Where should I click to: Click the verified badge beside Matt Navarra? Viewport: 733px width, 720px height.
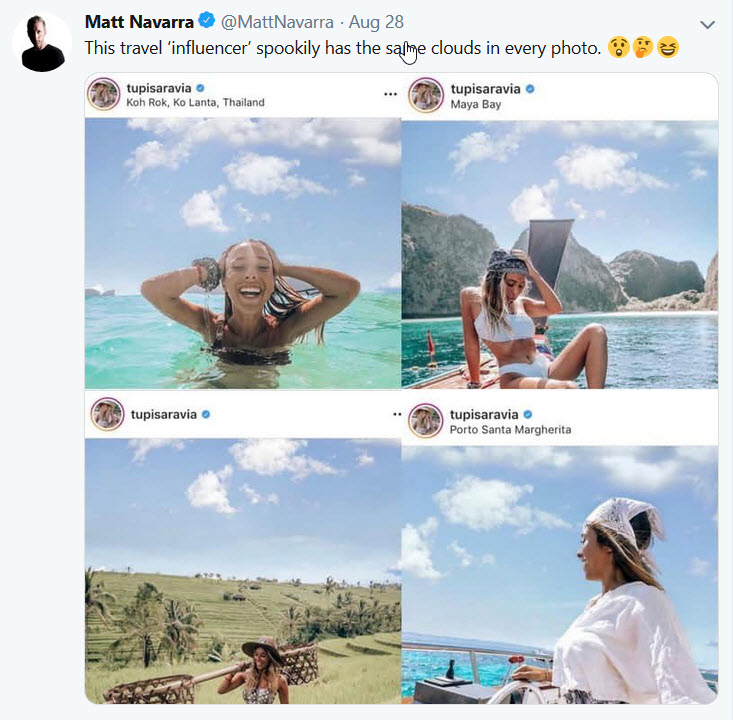(x=207, y=21)
